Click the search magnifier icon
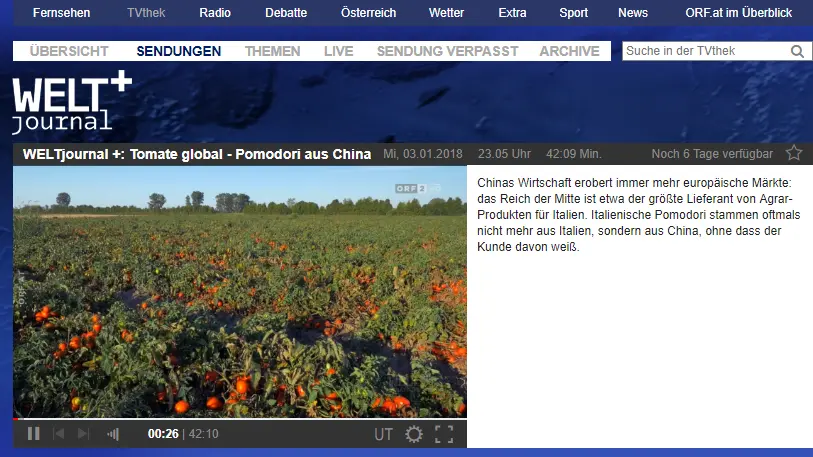 coord(797,52)
